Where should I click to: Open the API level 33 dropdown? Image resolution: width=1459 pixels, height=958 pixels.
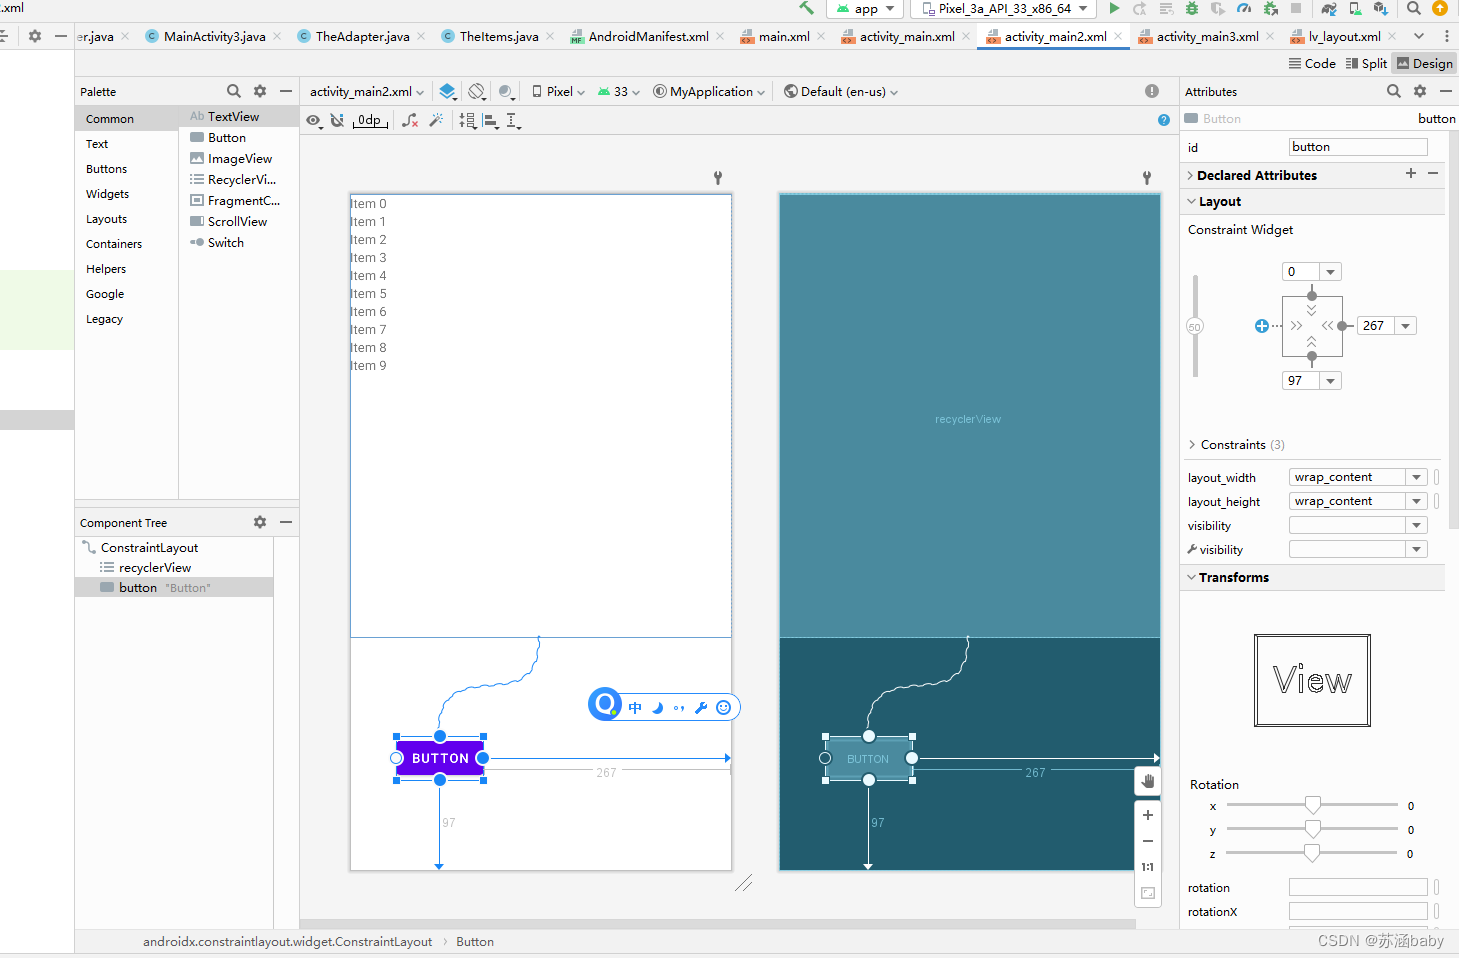click(619, 91)
